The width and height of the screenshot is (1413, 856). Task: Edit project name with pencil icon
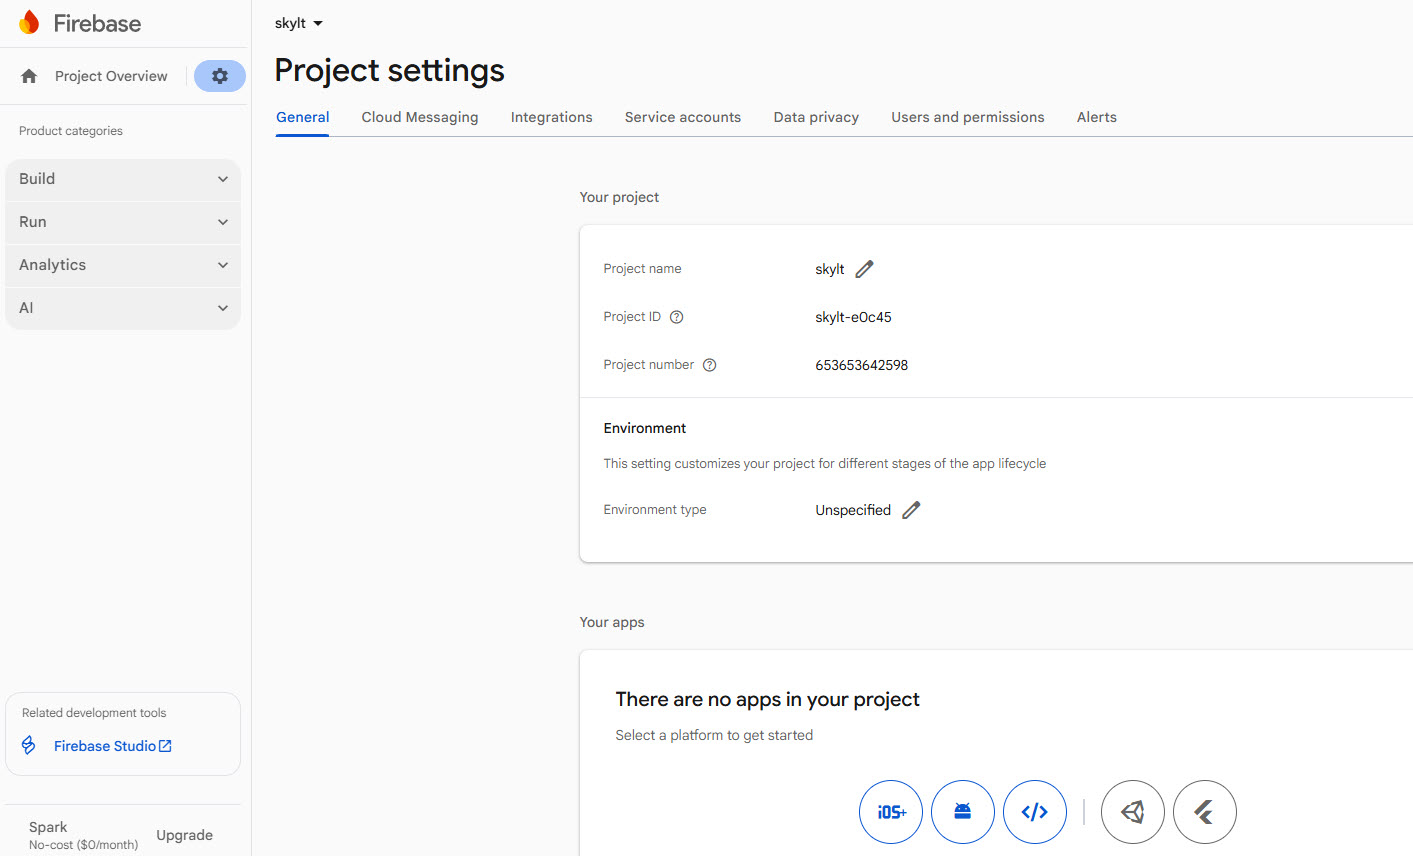point(865,269)
